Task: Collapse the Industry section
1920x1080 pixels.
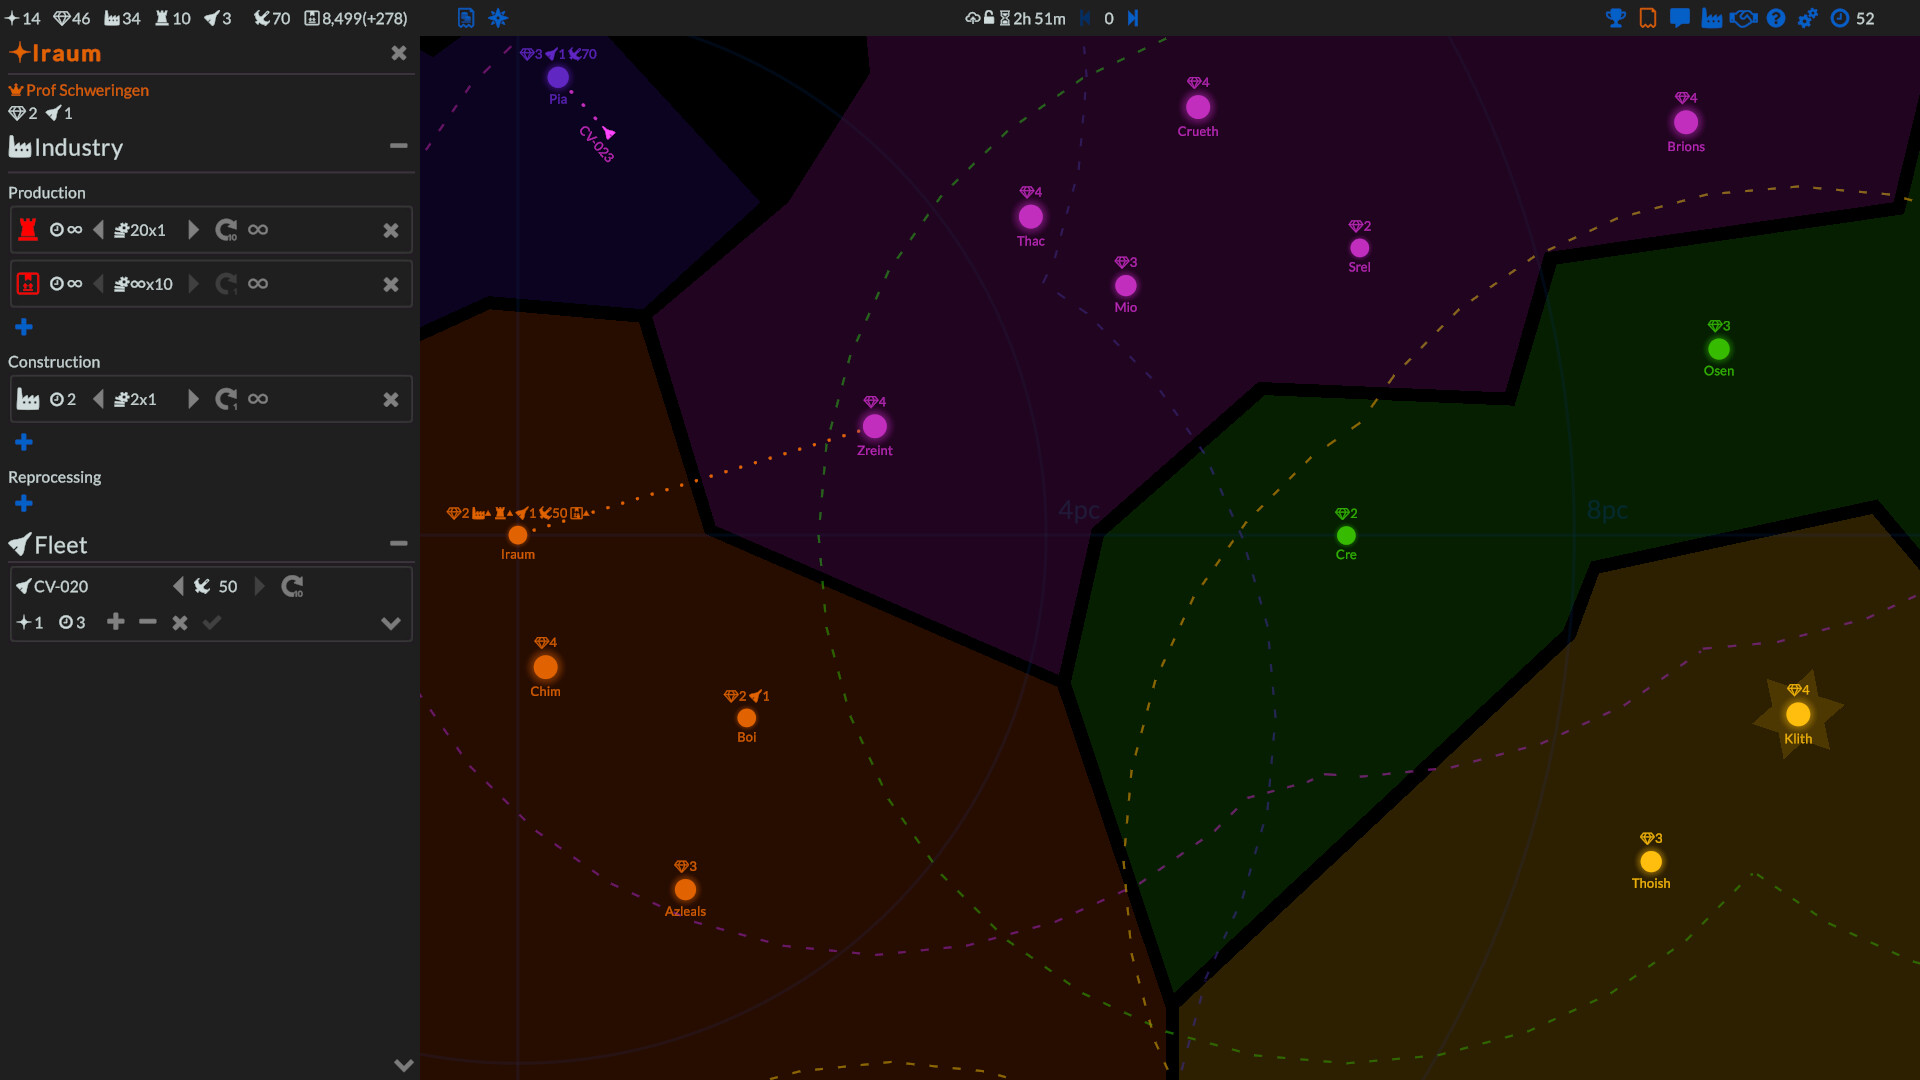Action: tap(398, 146)
